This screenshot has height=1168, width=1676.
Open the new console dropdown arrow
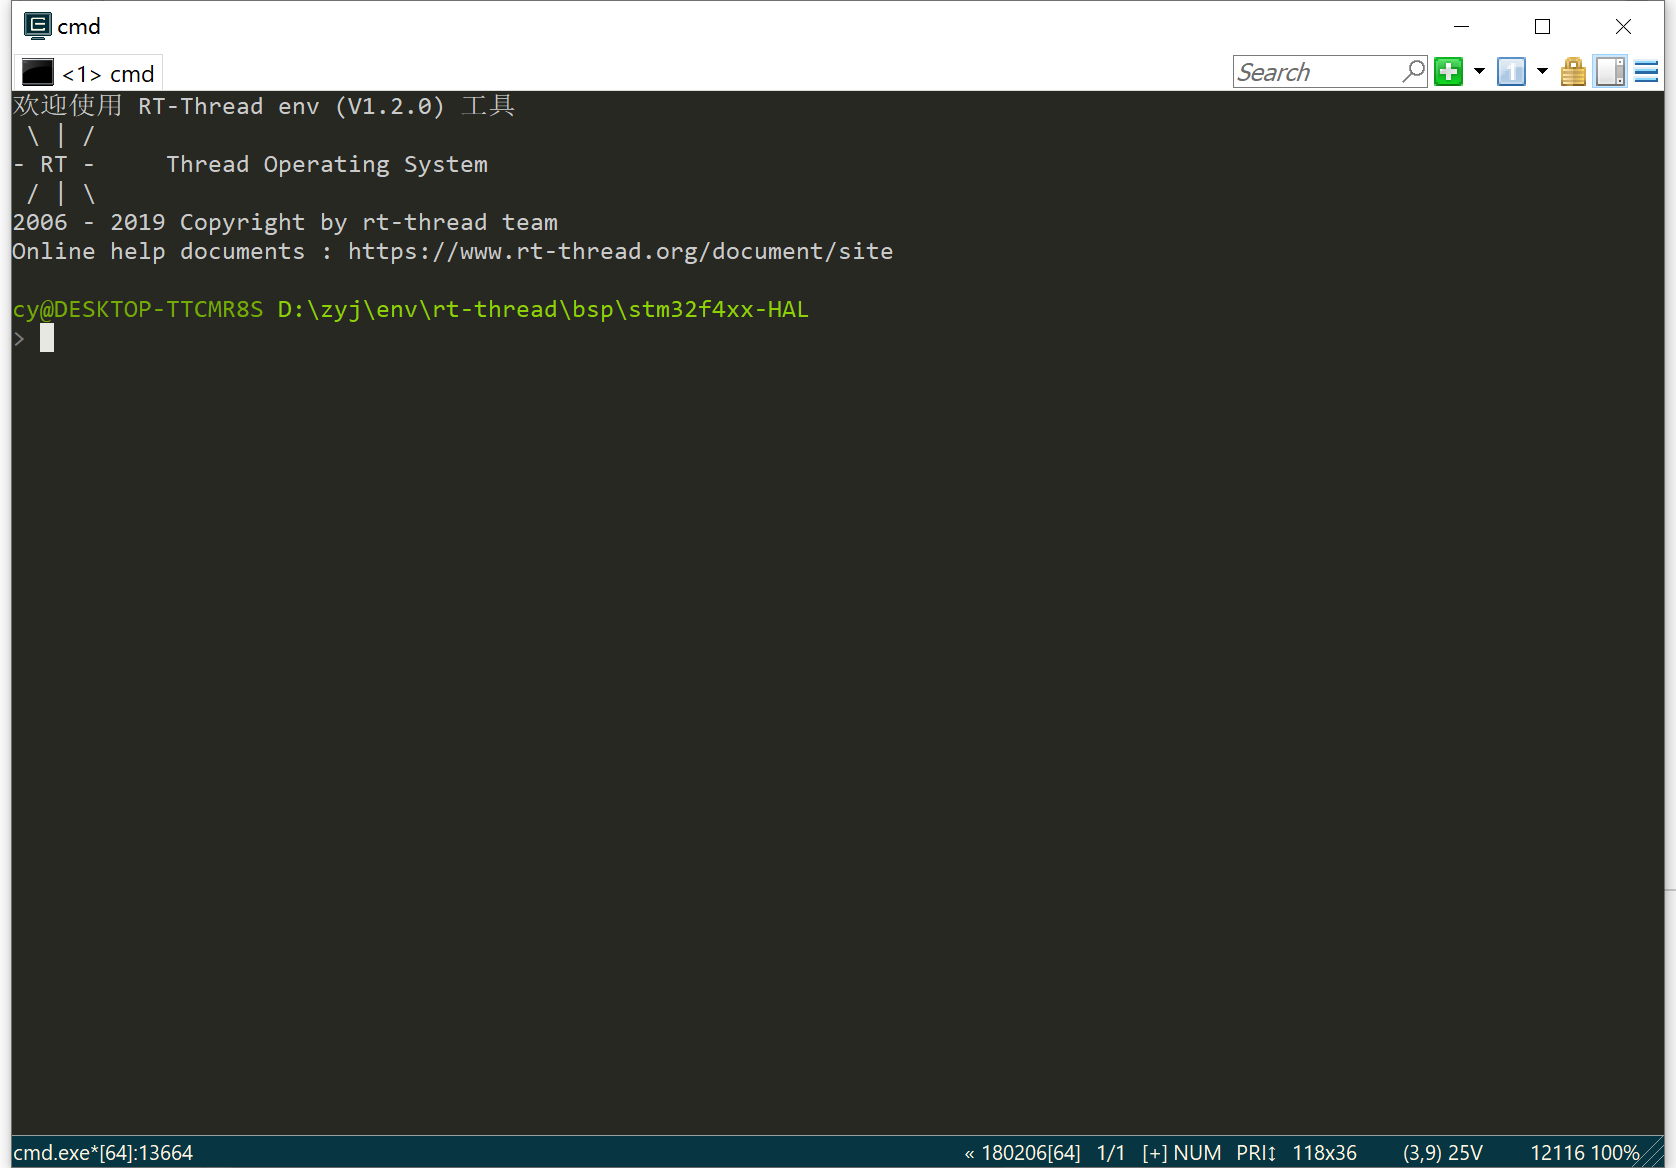[1479, 72]
